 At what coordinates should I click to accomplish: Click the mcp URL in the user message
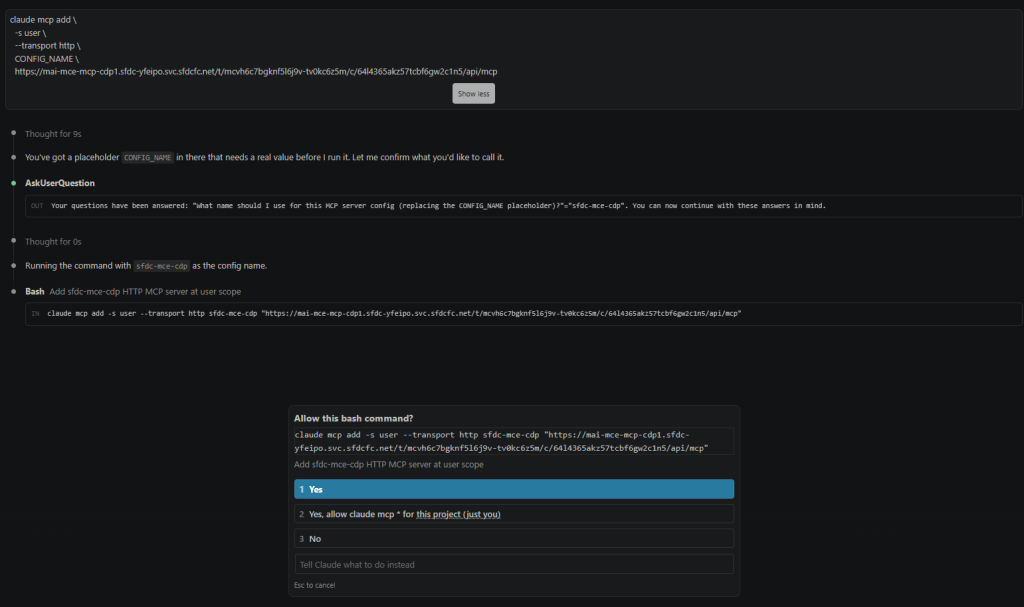click(256, 71)
